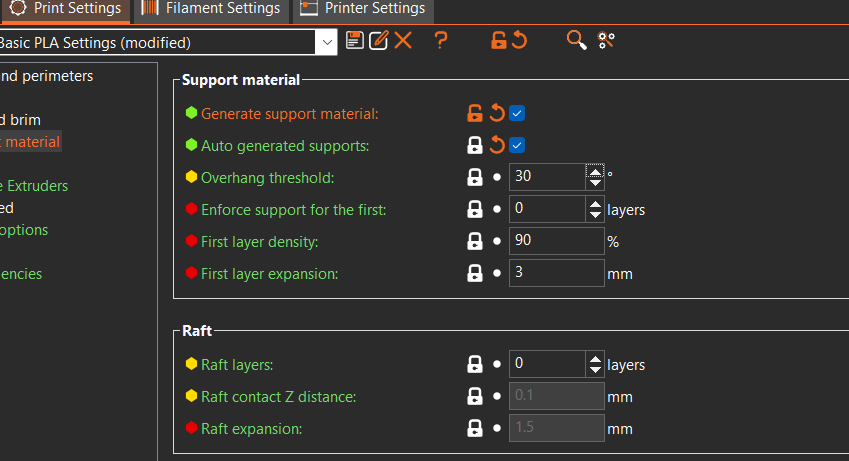The height and width of the screenshot is (461, 849).
Task: Click the toolbar orange unlocked padlock icon
Action: point(498,41)
